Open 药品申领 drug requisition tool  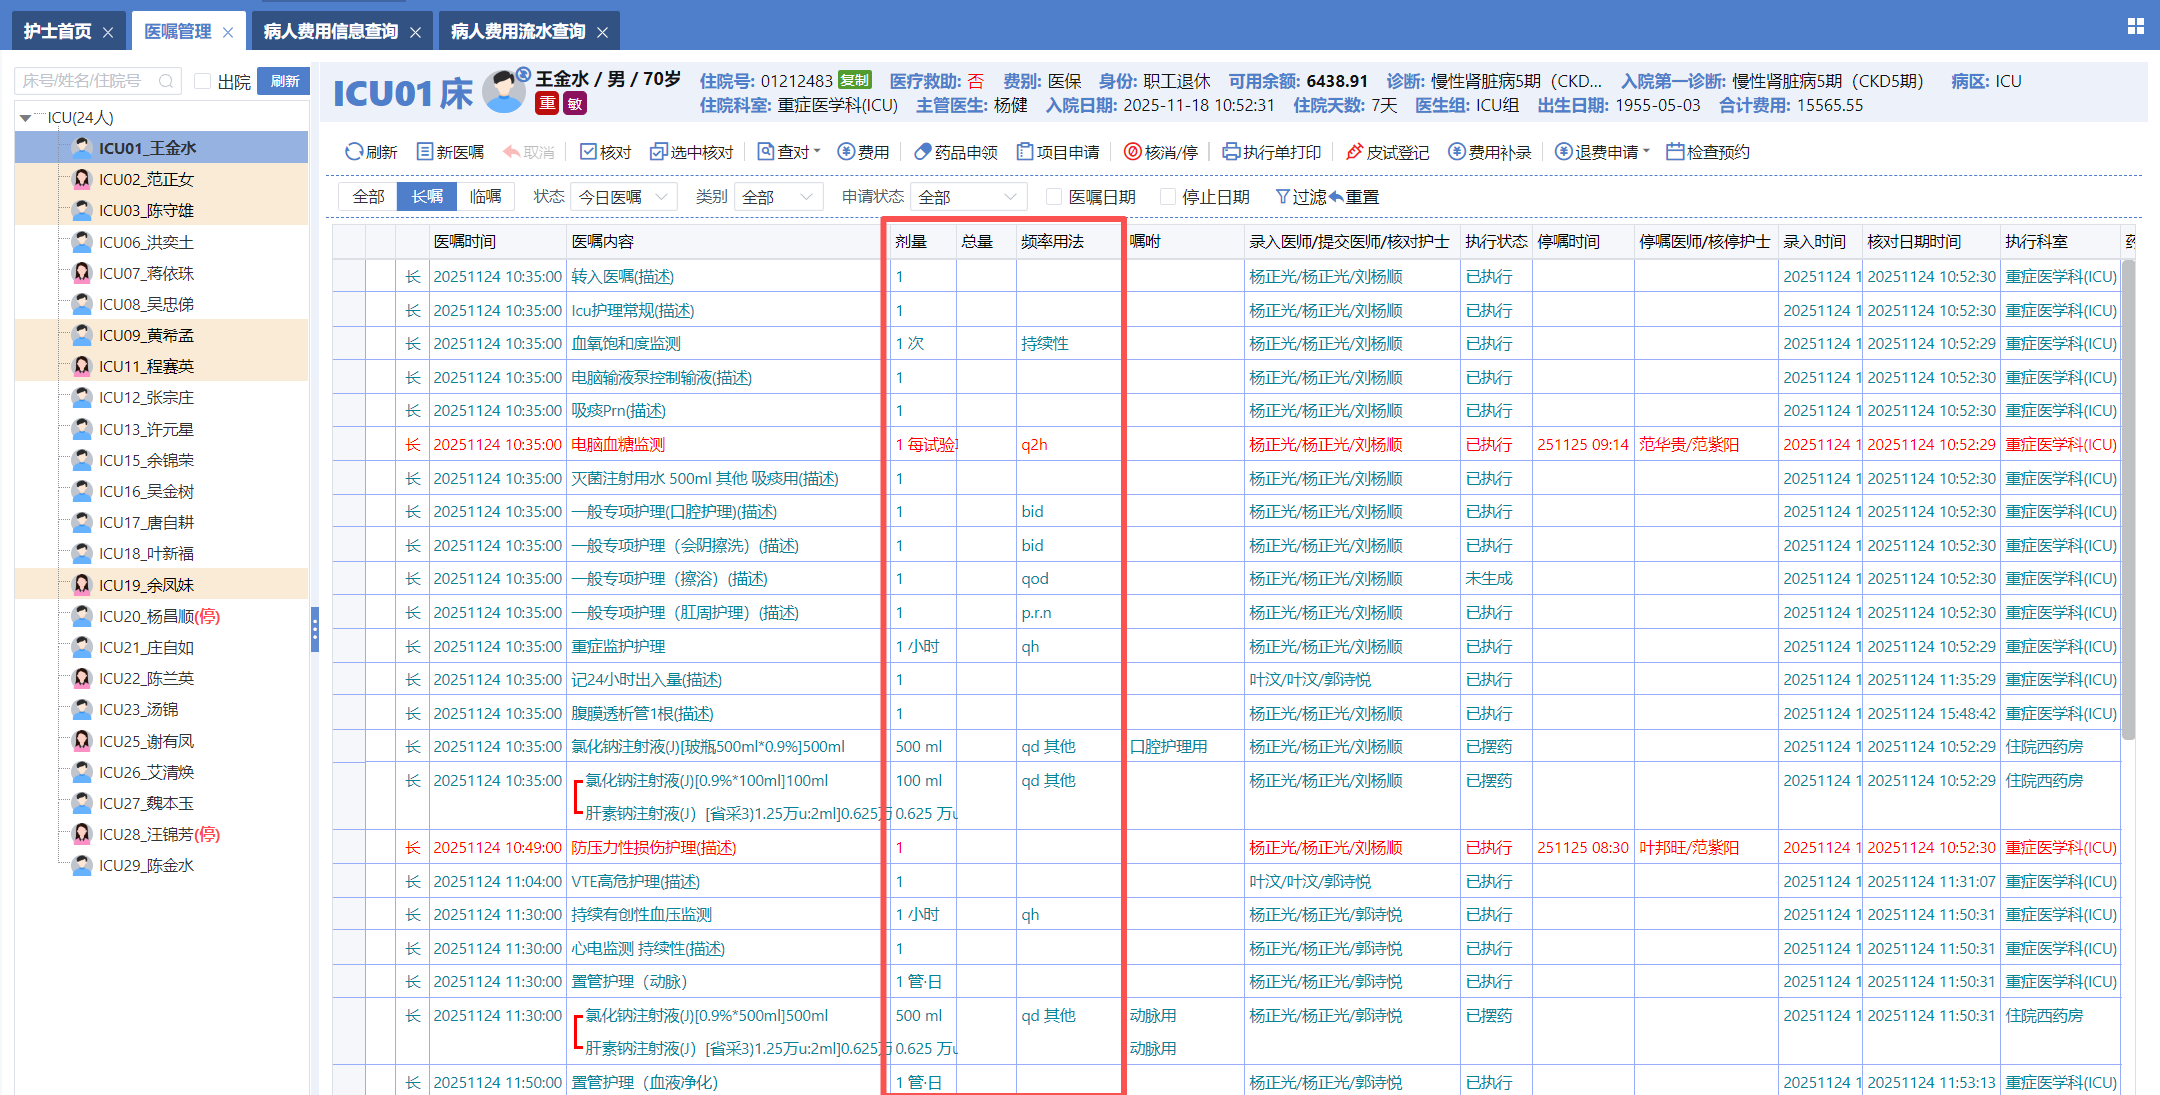coord(923,152)
